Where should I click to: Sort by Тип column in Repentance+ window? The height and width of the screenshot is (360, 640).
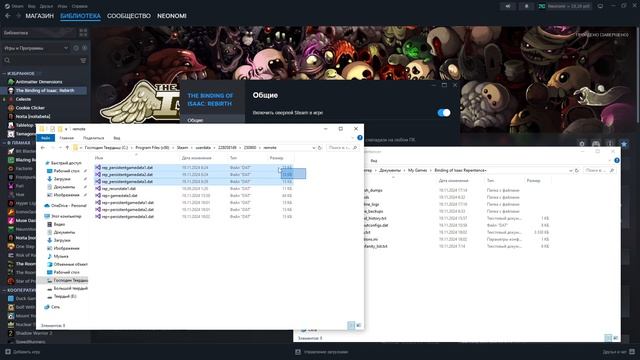490,180
